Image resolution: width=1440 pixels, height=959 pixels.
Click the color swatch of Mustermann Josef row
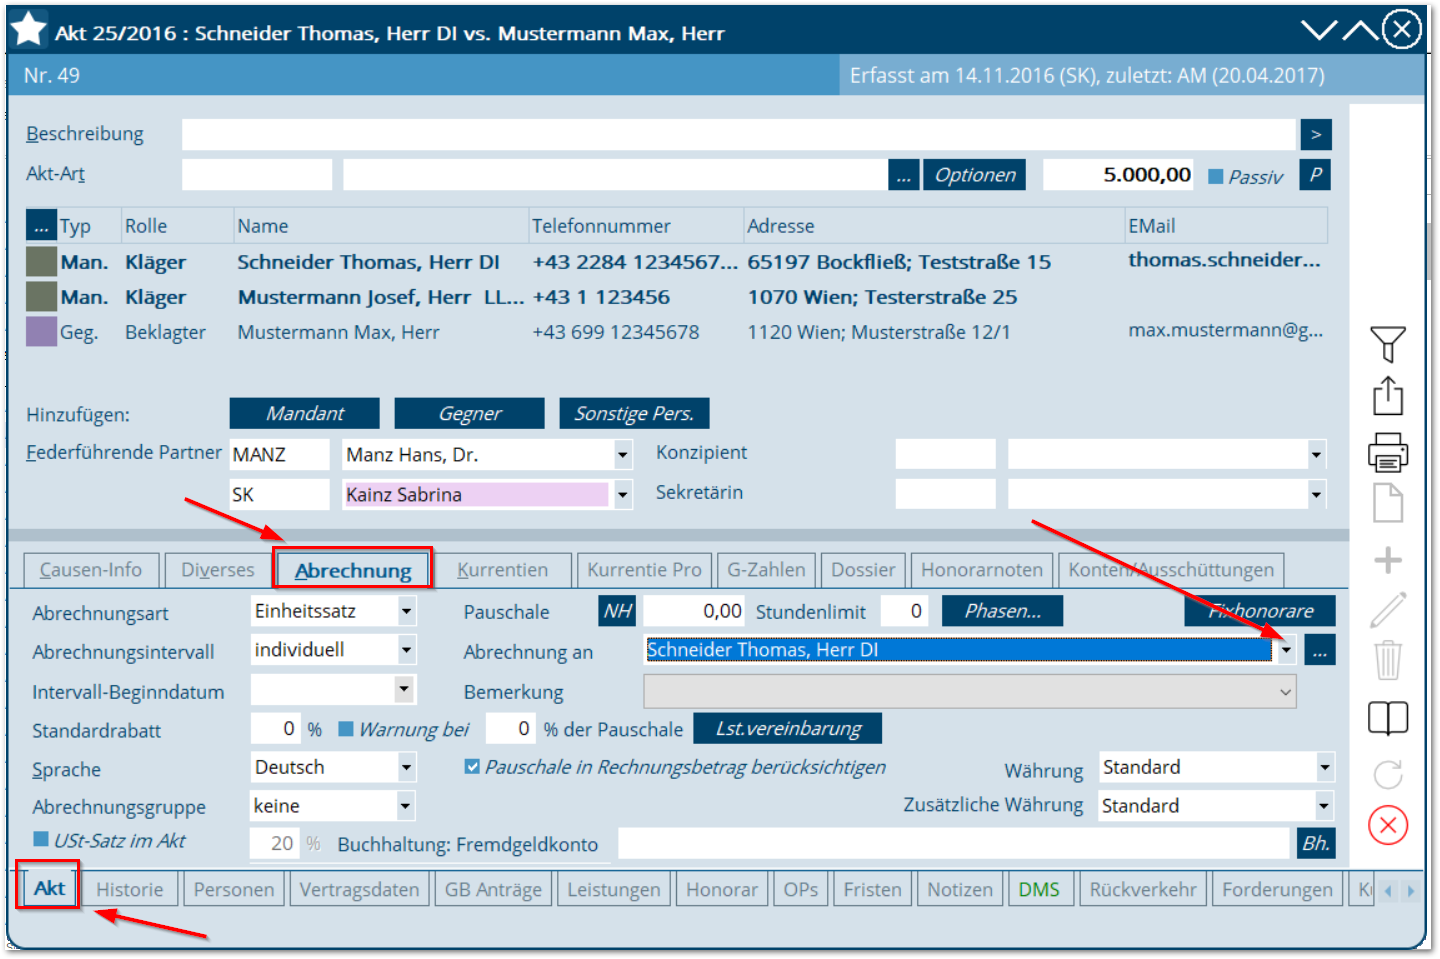click(41, 296)
